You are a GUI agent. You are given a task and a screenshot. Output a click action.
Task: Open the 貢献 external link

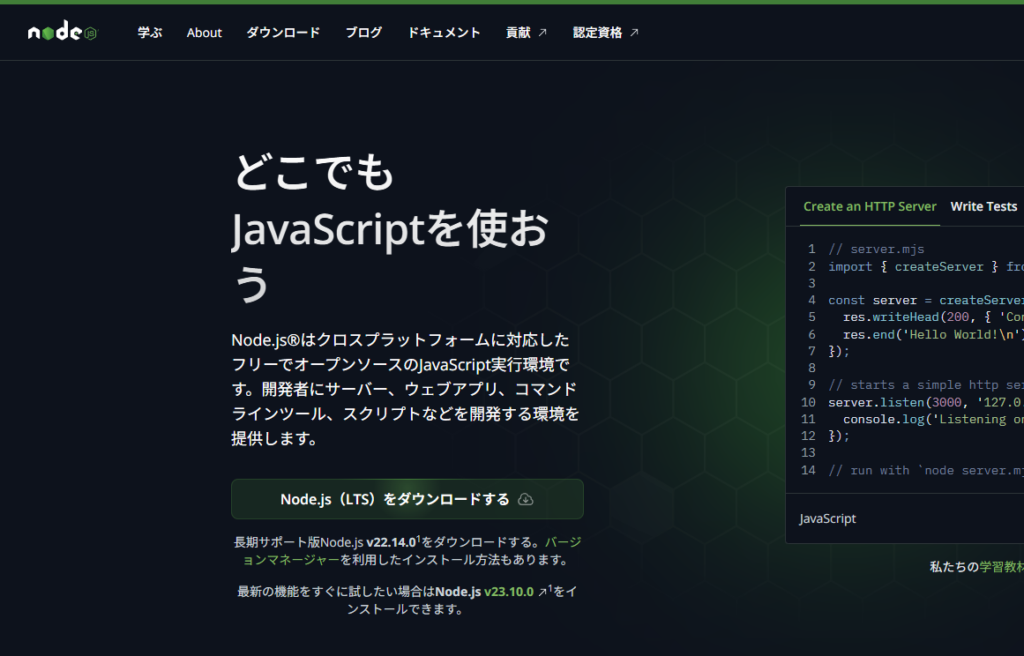point(526,33)
